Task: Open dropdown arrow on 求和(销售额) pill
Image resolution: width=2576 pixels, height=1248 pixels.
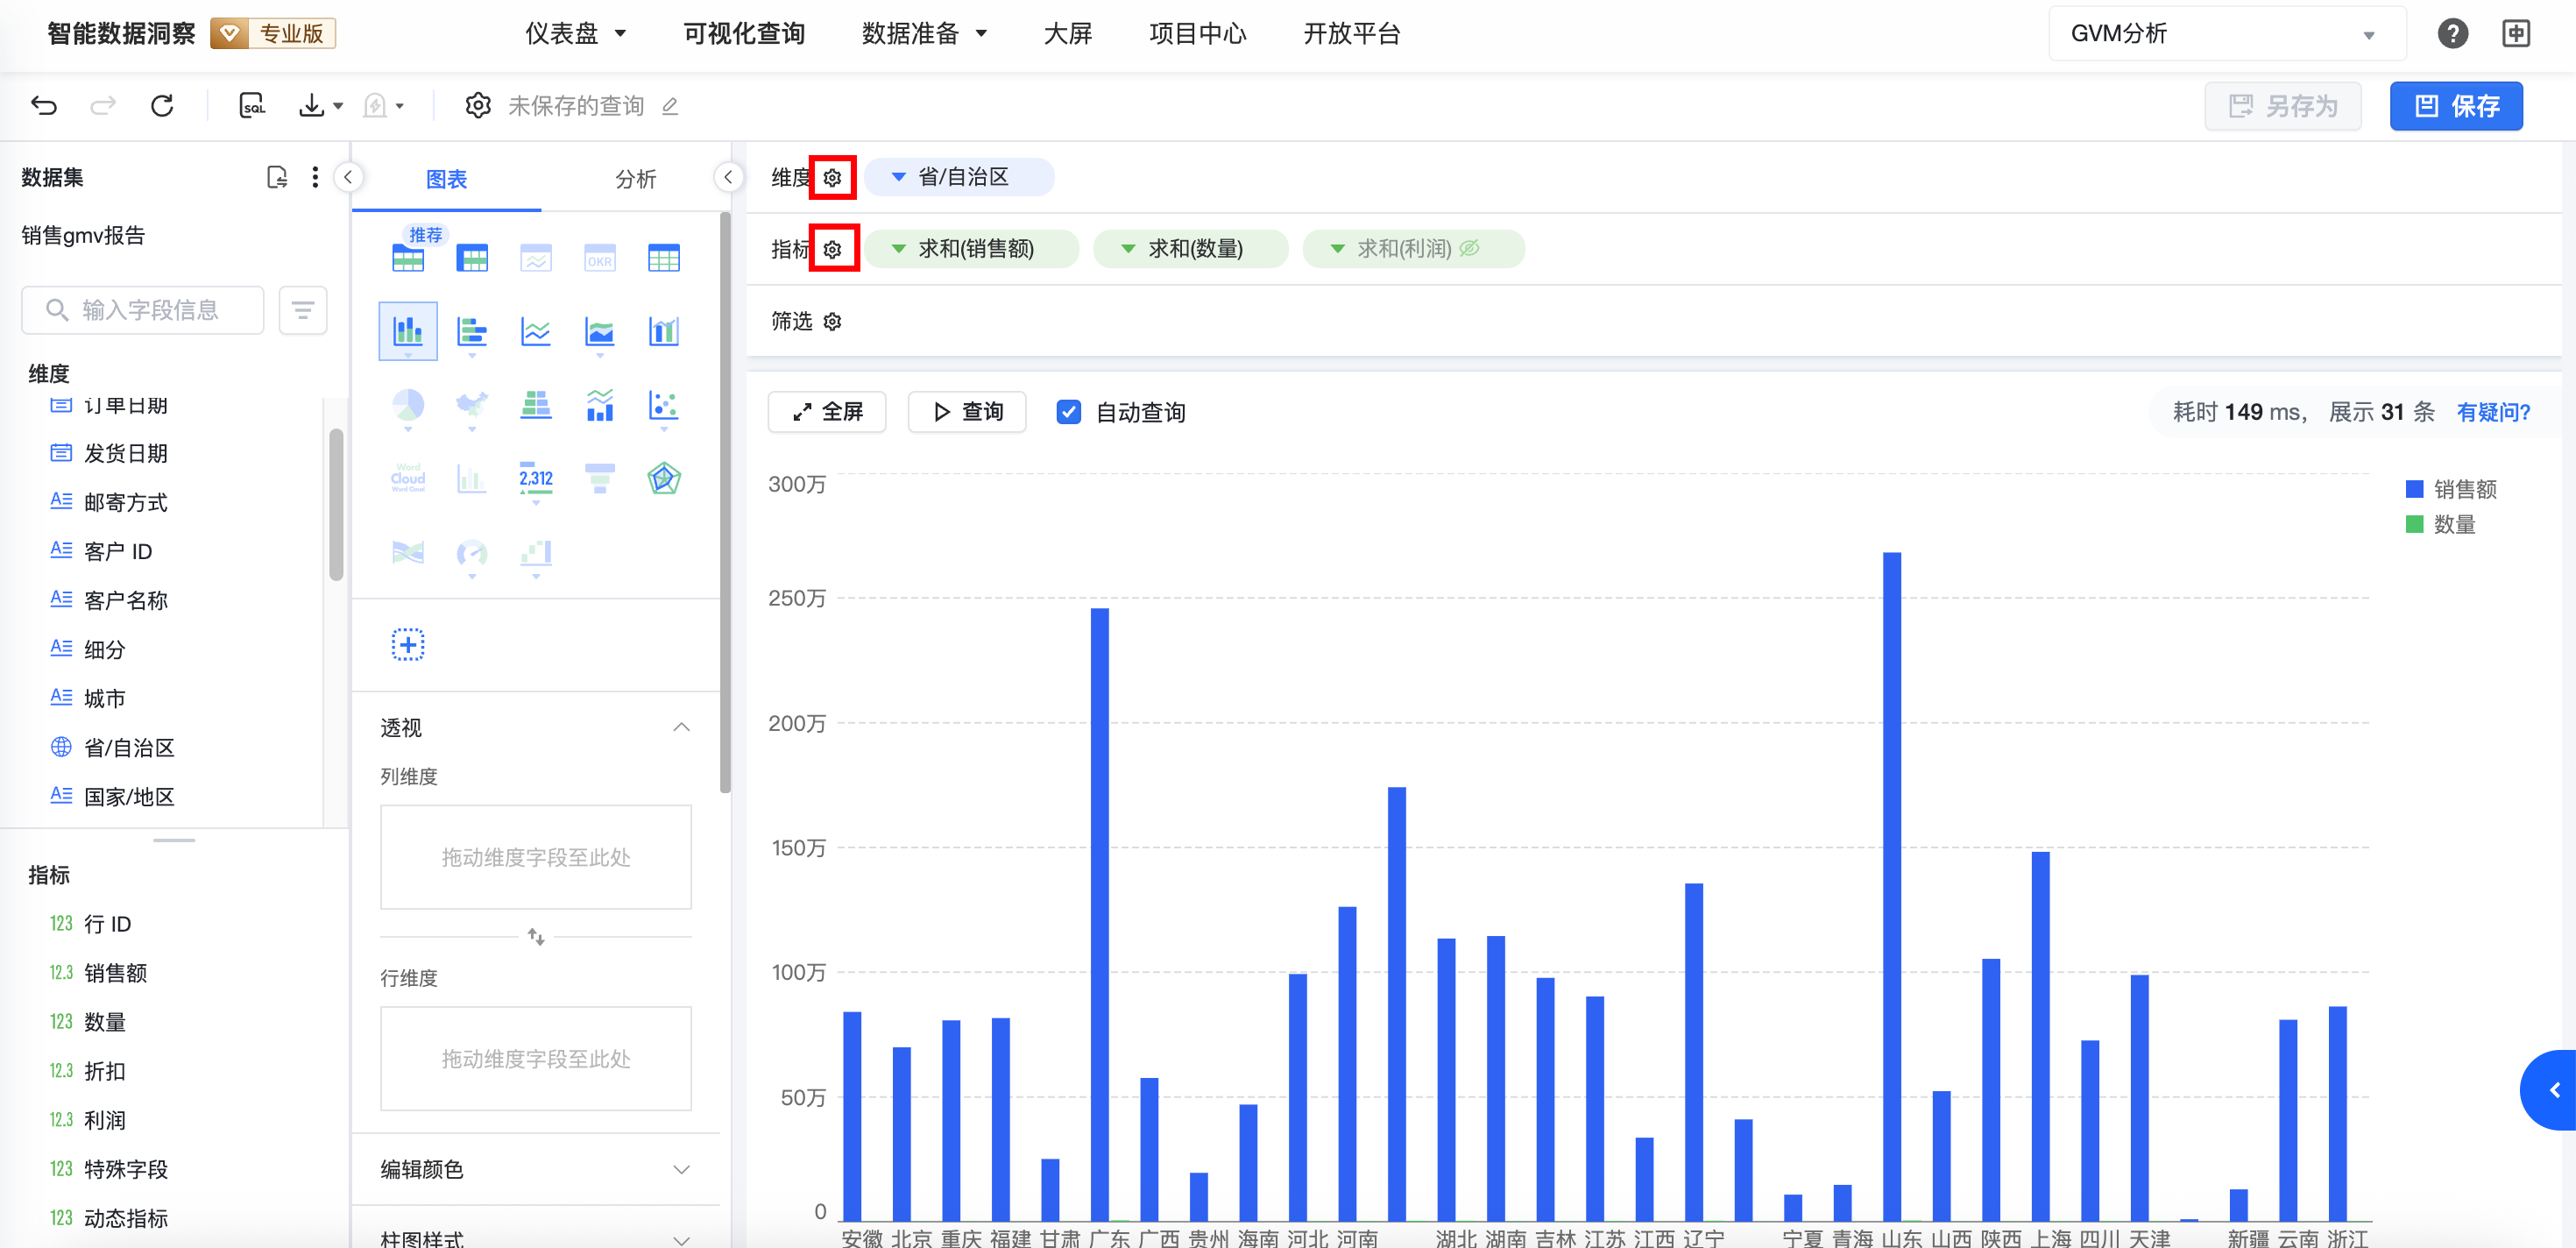Action: tap(898, 248)
